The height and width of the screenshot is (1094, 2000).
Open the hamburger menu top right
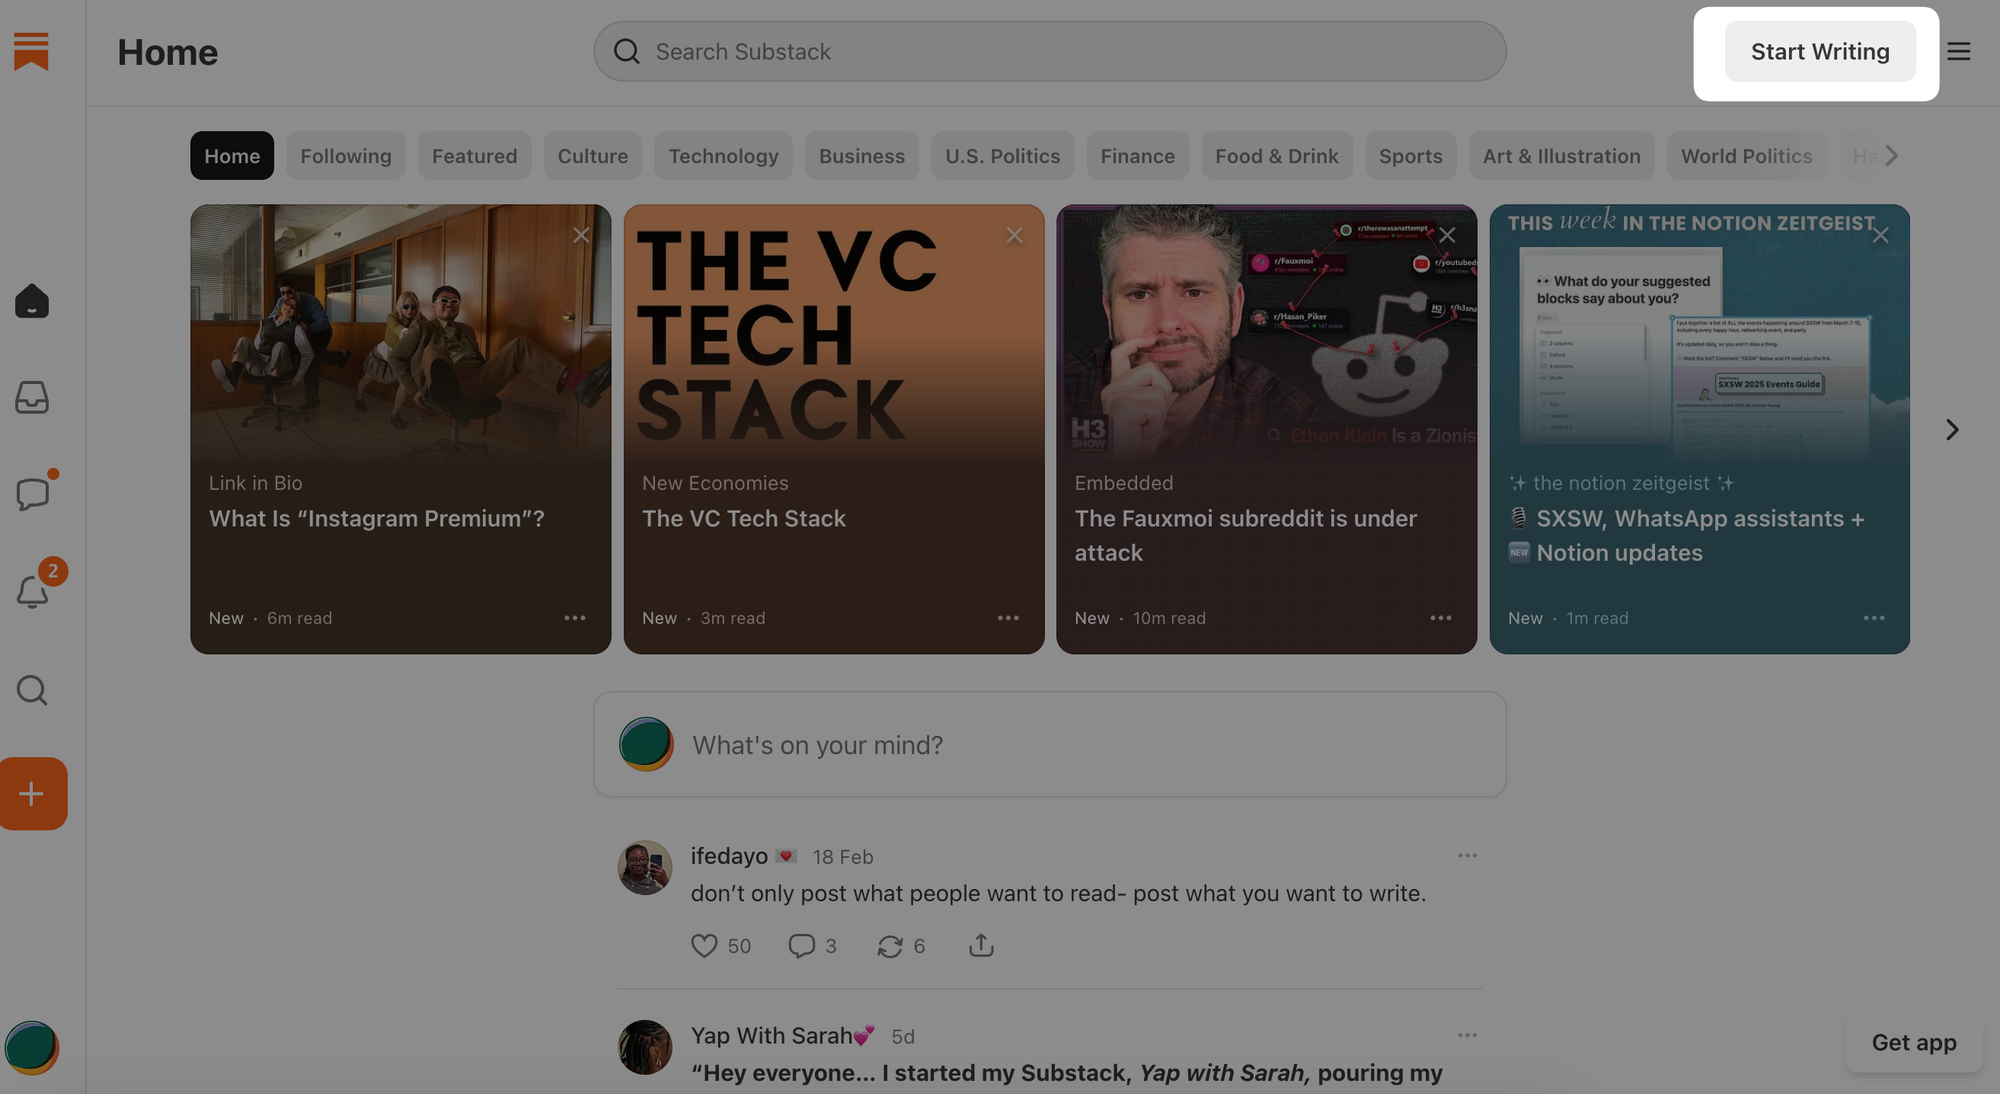[1958, 51]
